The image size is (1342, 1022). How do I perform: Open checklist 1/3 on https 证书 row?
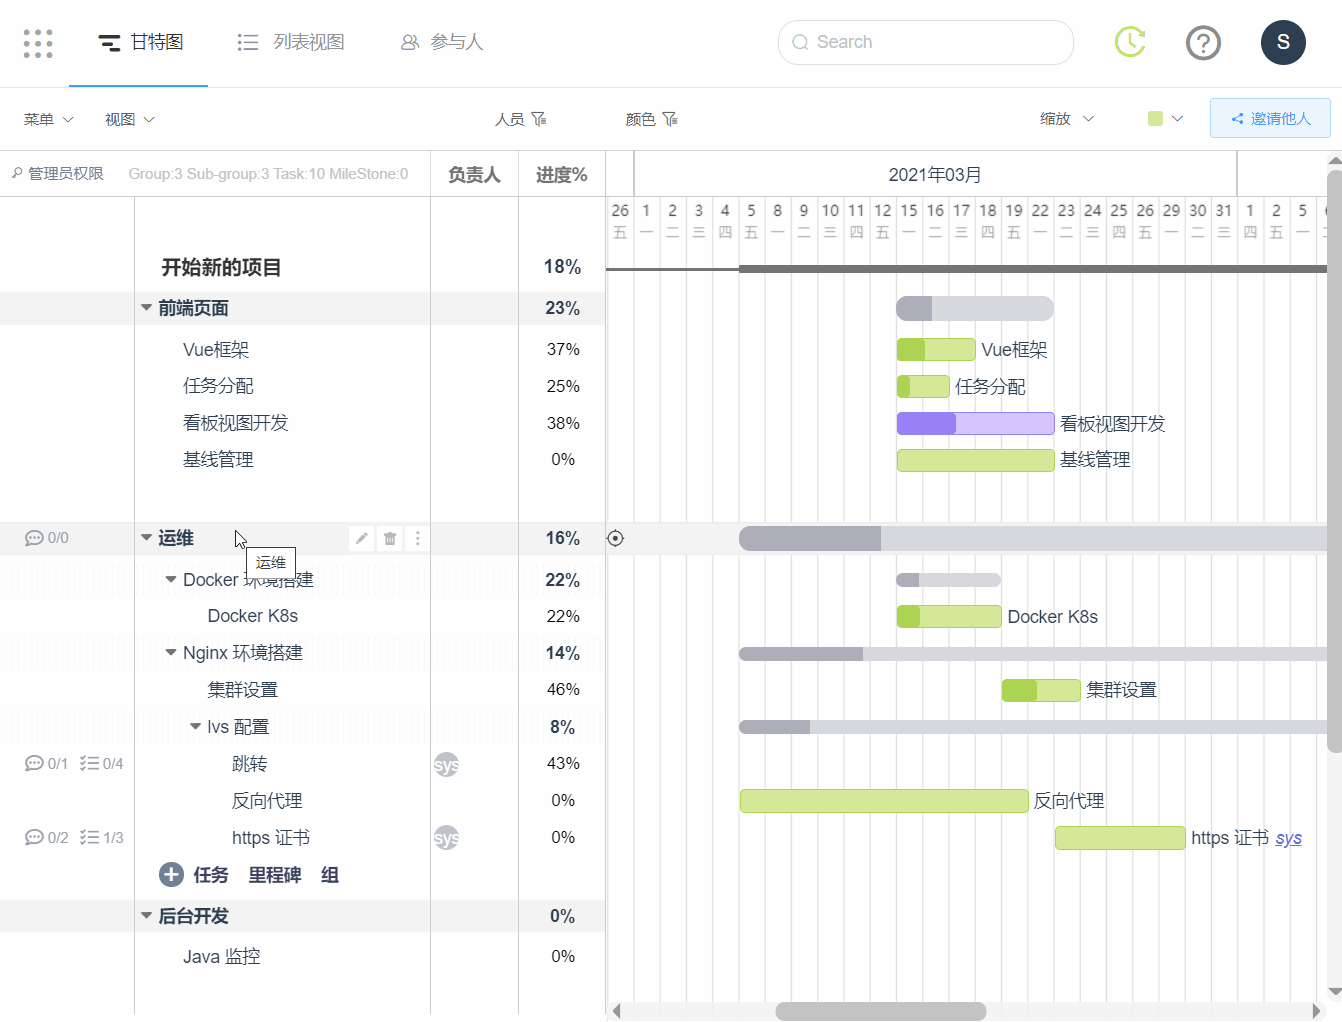pyautogui.click(x=102, y=838)
